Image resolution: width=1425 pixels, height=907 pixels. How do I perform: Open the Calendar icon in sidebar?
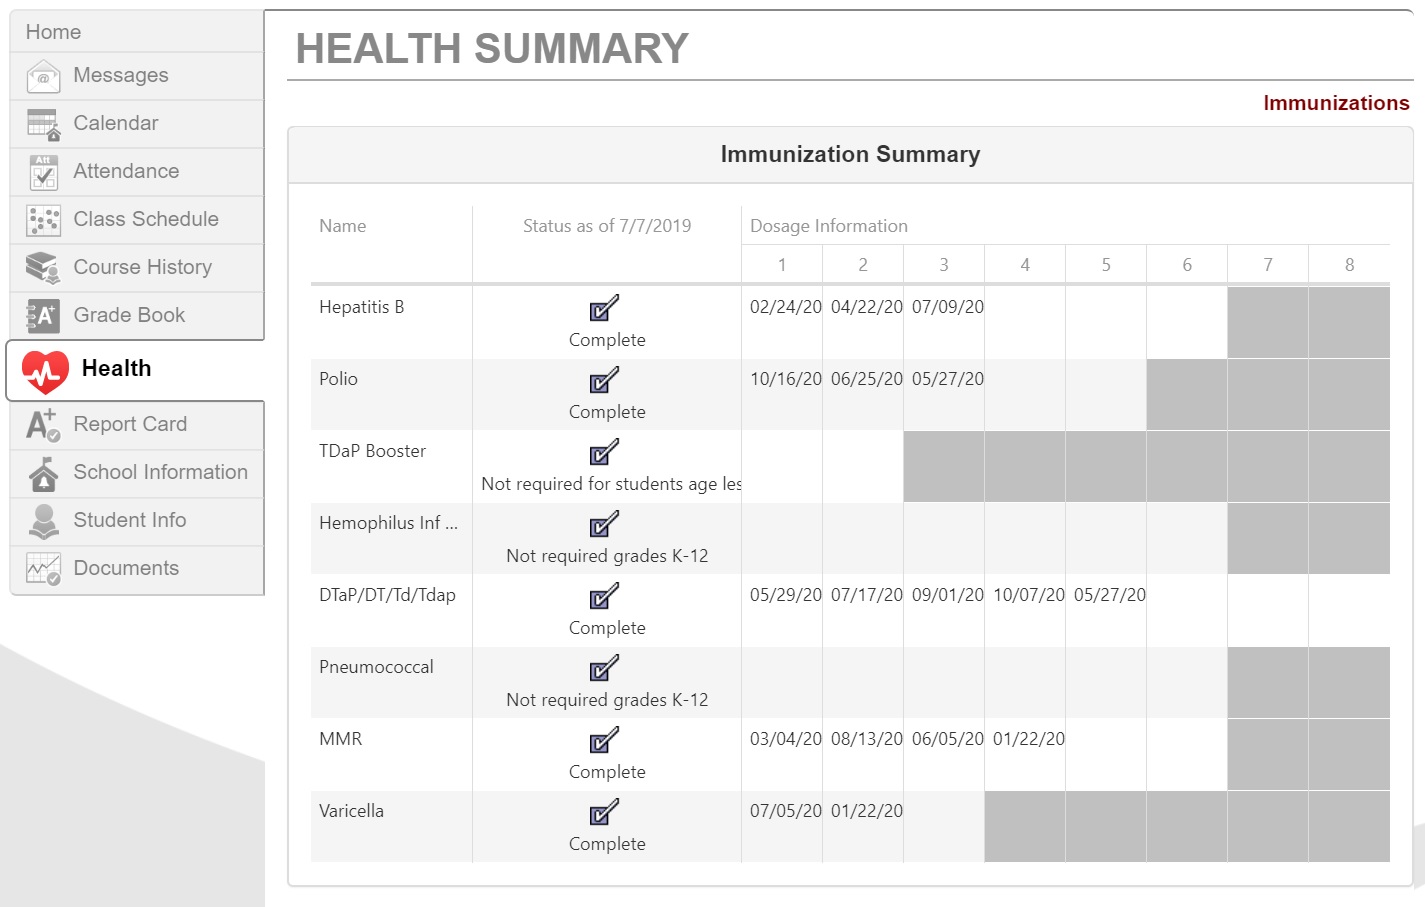(x=43, y=124)
